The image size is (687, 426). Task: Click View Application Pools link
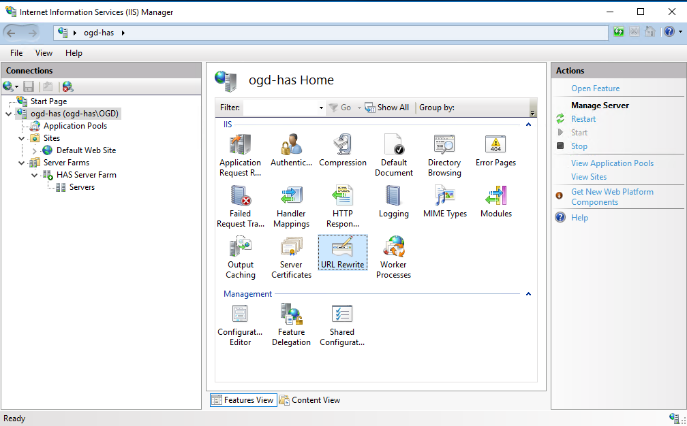[x=612, y=163]
